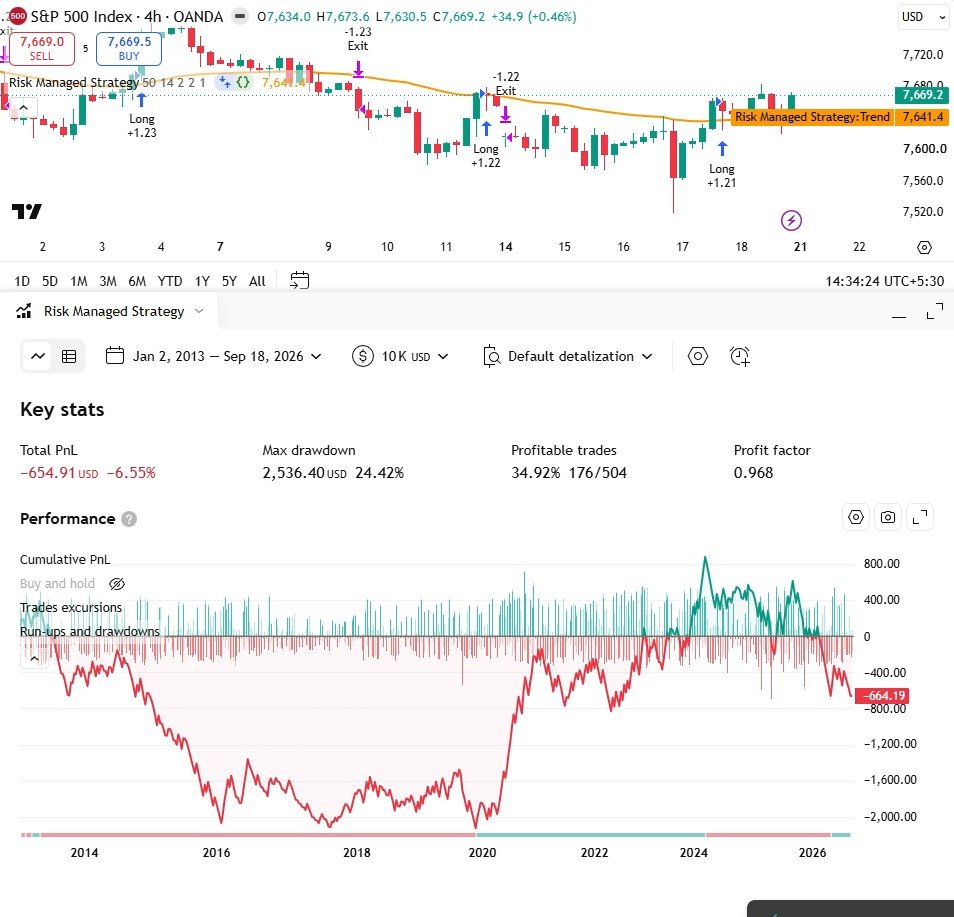Viewport: 954px width, 917px height.
Task: Click the strategy tester chart icon
Action: 24,311
